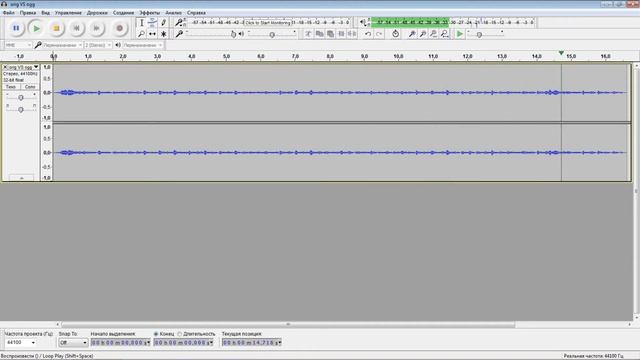
Task: Open the Sync-Lock tracks clock icon
Action: [395, 34]
